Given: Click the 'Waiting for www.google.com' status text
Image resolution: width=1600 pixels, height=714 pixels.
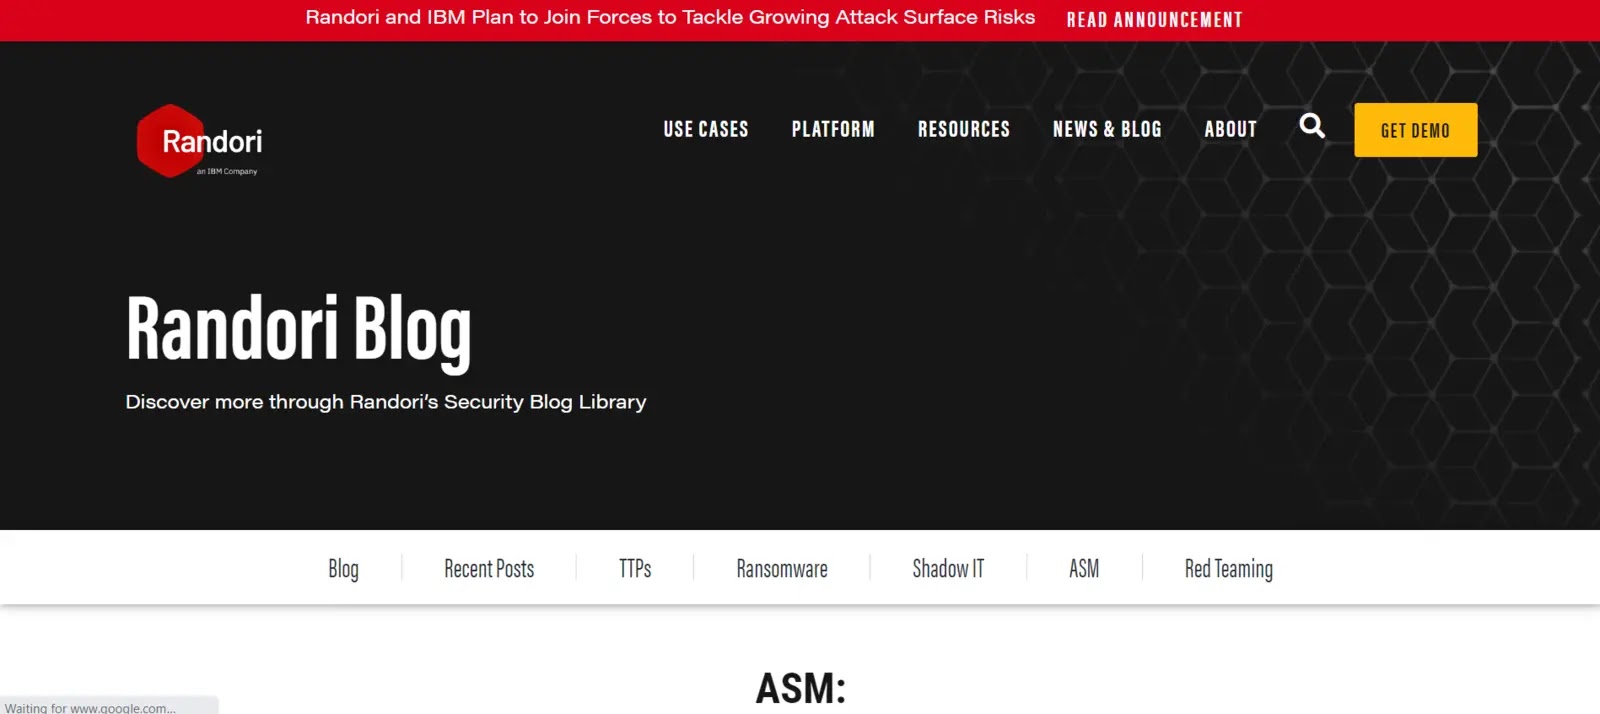Looking at the screenshot, I should click(90, 708).
